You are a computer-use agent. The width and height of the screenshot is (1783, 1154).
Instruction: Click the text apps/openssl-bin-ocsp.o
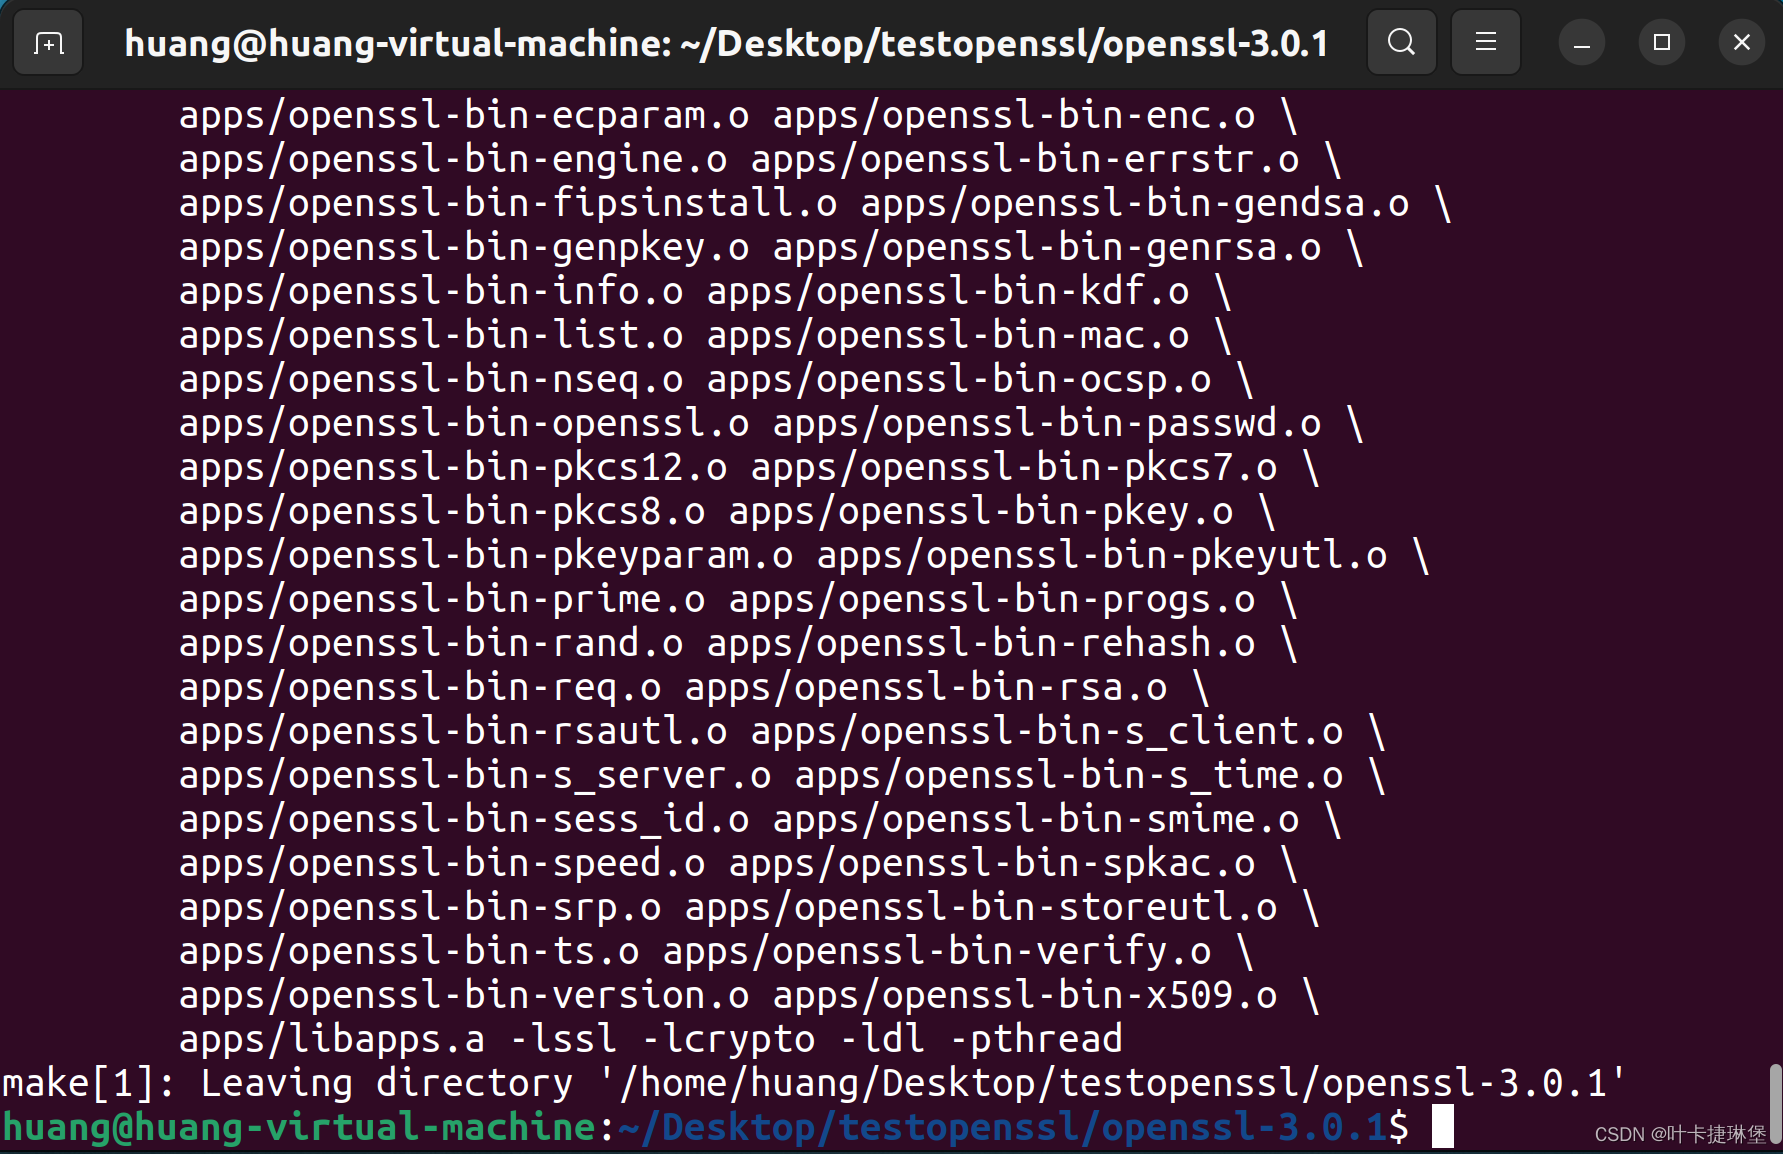pos(959,380)
